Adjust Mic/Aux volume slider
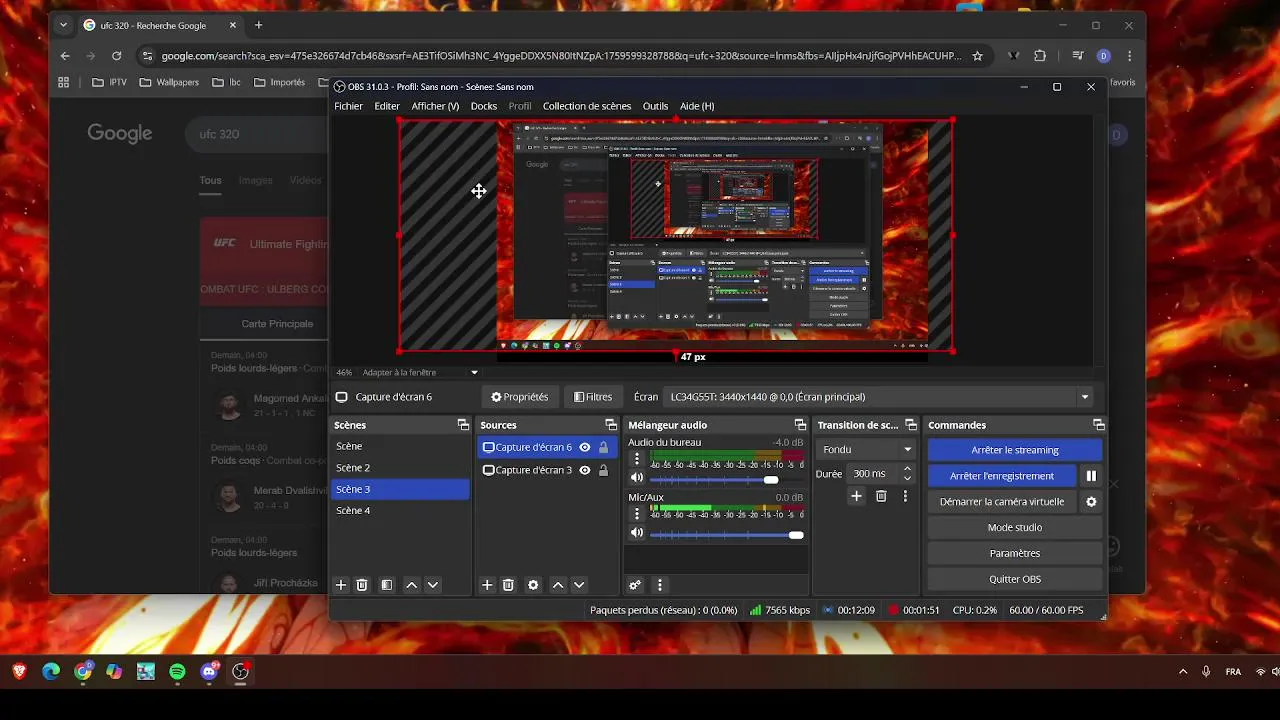Screen dimensions: 1280x720 coord(796,535)
